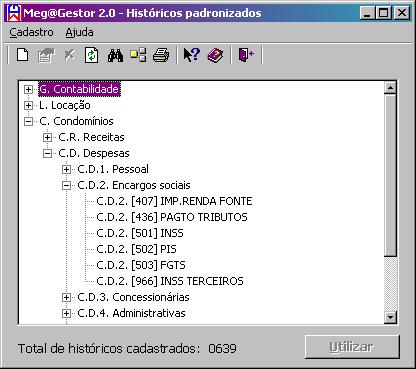Select the [501] INSS entry
Screen dimensions: 416x369
tap(140, 233)
